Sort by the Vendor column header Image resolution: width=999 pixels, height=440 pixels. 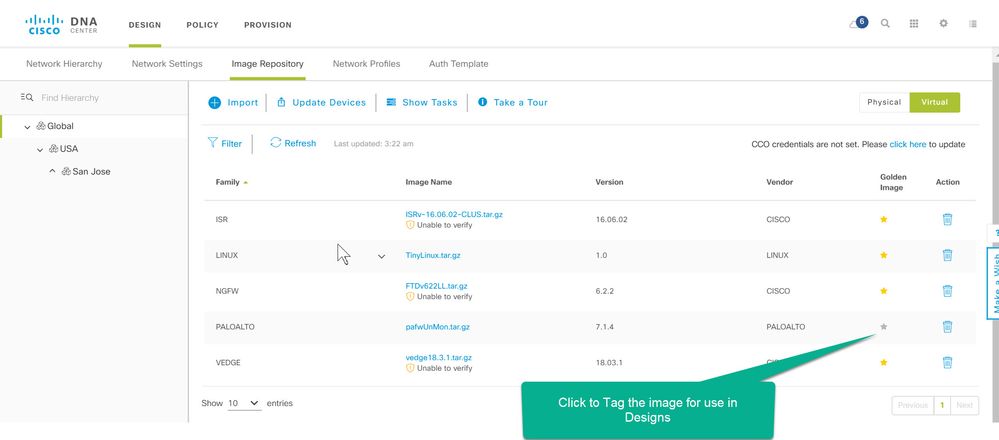pyautogui.click(x=779, y=182)
